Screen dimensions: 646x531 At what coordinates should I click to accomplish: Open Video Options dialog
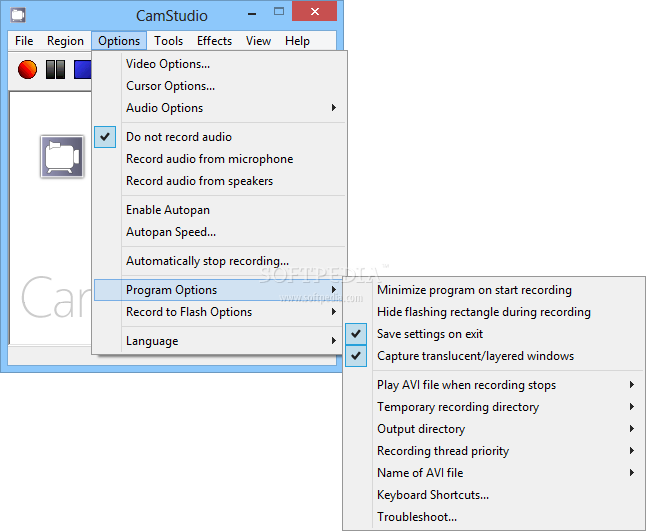click(219, 64)
